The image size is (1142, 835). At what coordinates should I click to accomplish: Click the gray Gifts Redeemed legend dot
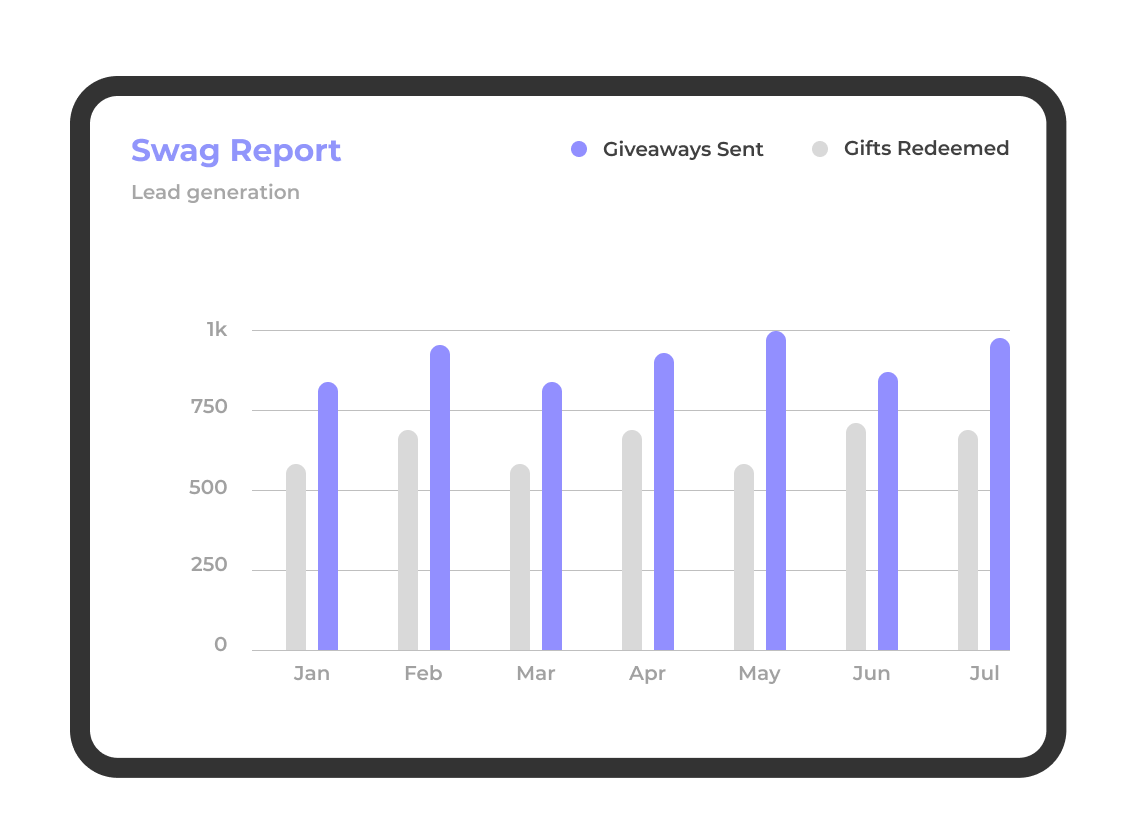(x=820, y=148)
